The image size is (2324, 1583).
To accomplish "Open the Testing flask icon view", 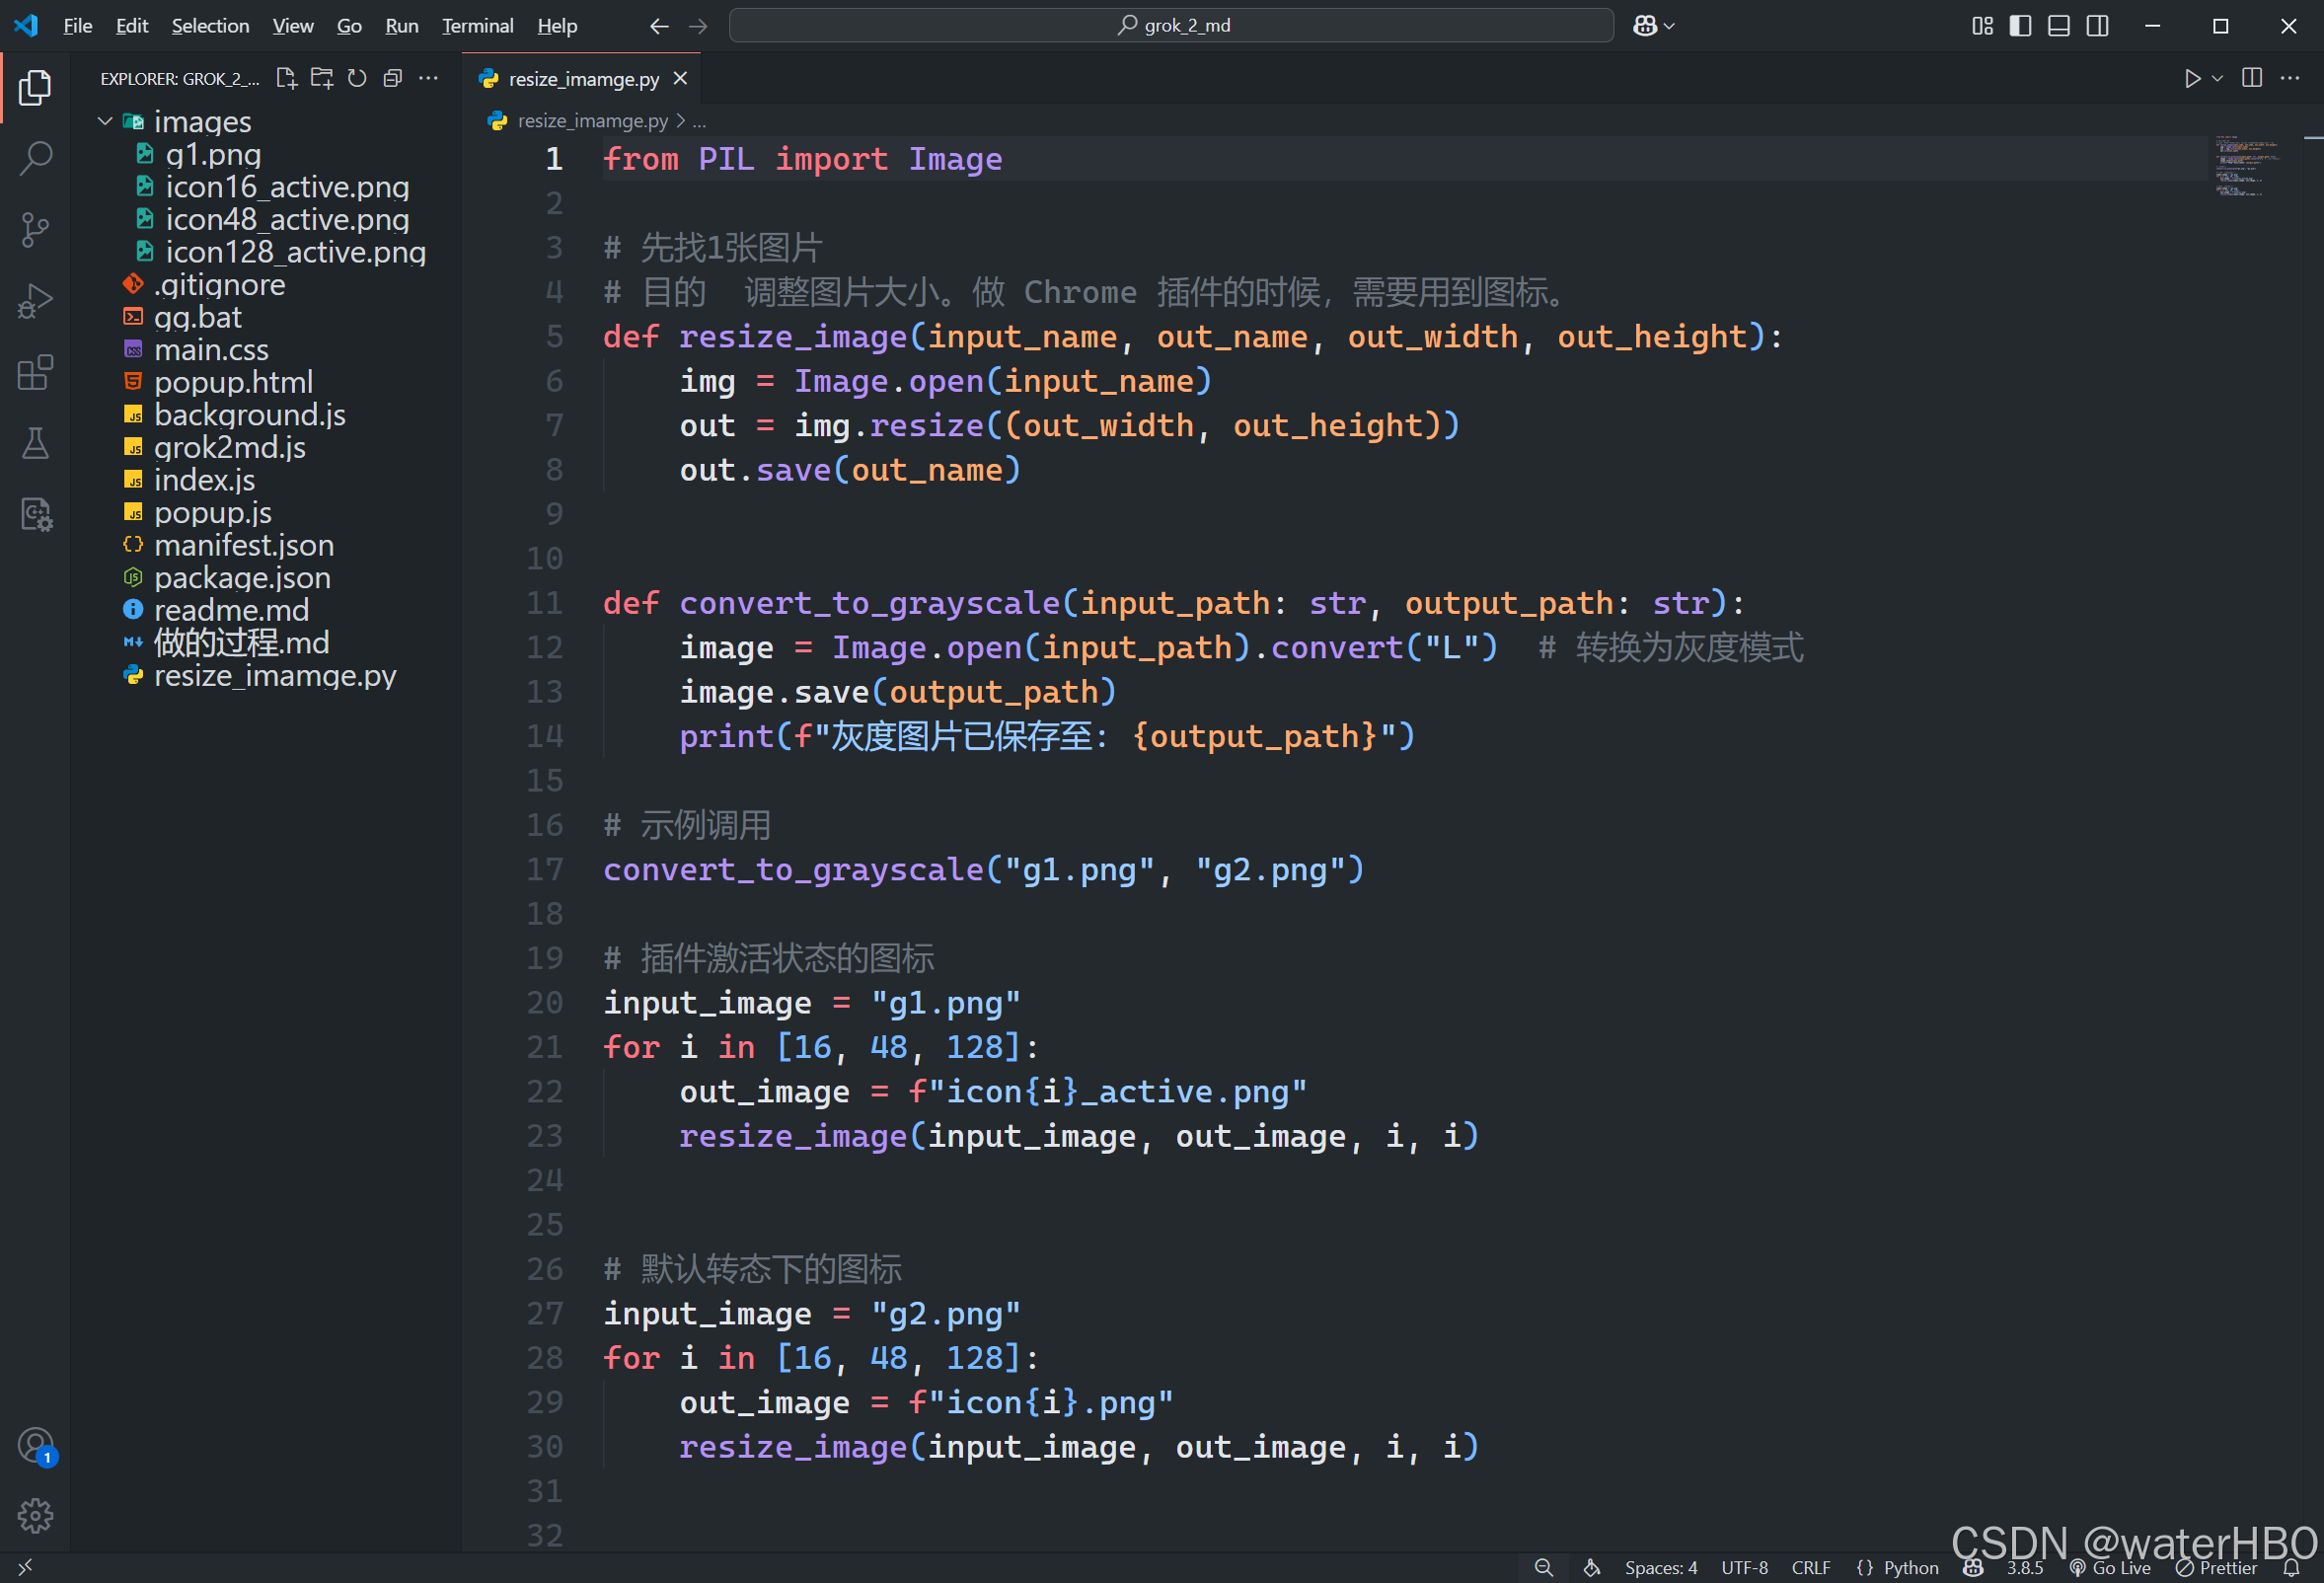I will tap(36, 443).
